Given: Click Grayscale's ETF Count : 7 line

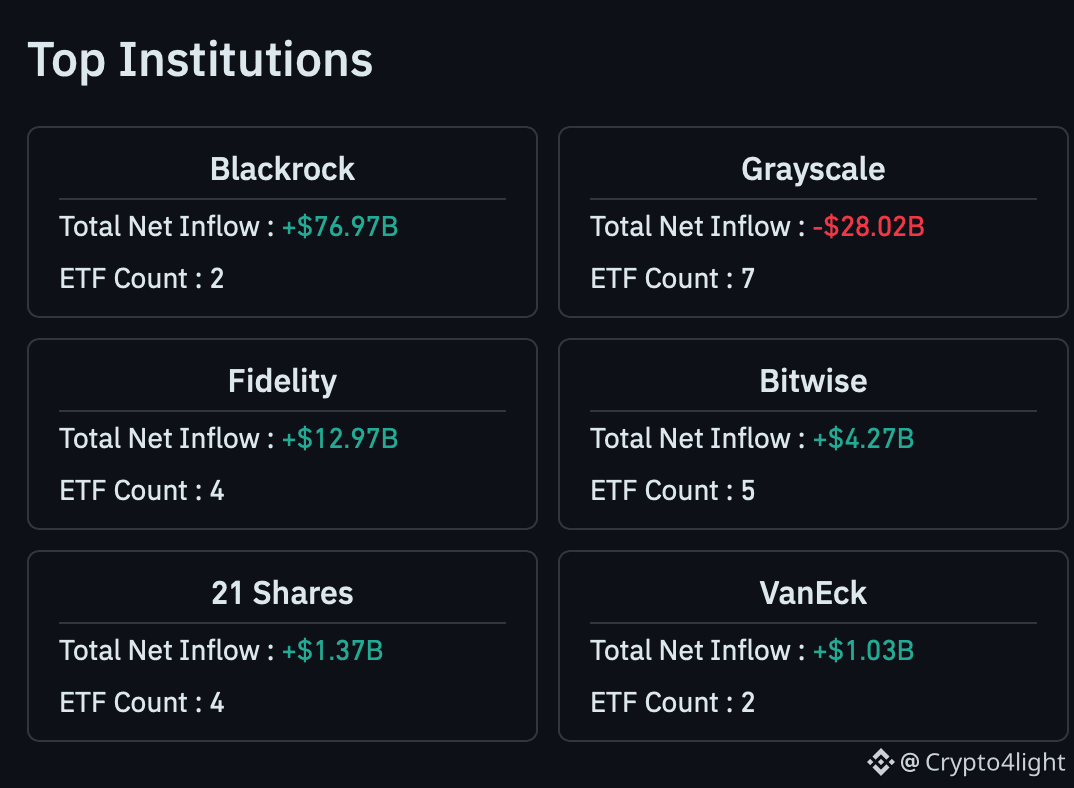Looking at the screenshot, I should (x=673, y=279).
